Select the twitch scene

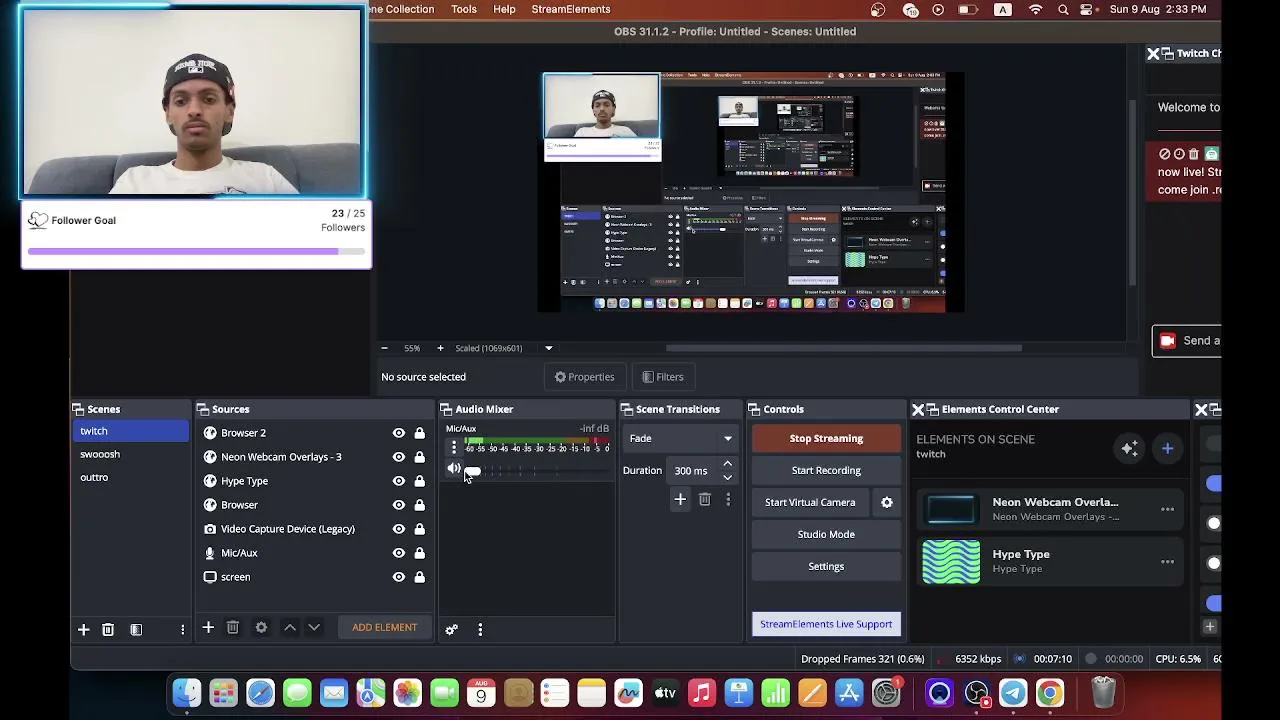130,431
